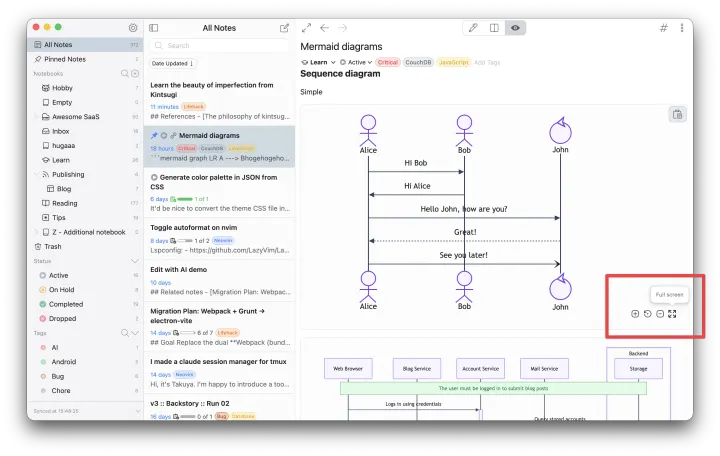Filter by the Android tag
The height and width of the screenshot is (456, 720).
point(85,362)
